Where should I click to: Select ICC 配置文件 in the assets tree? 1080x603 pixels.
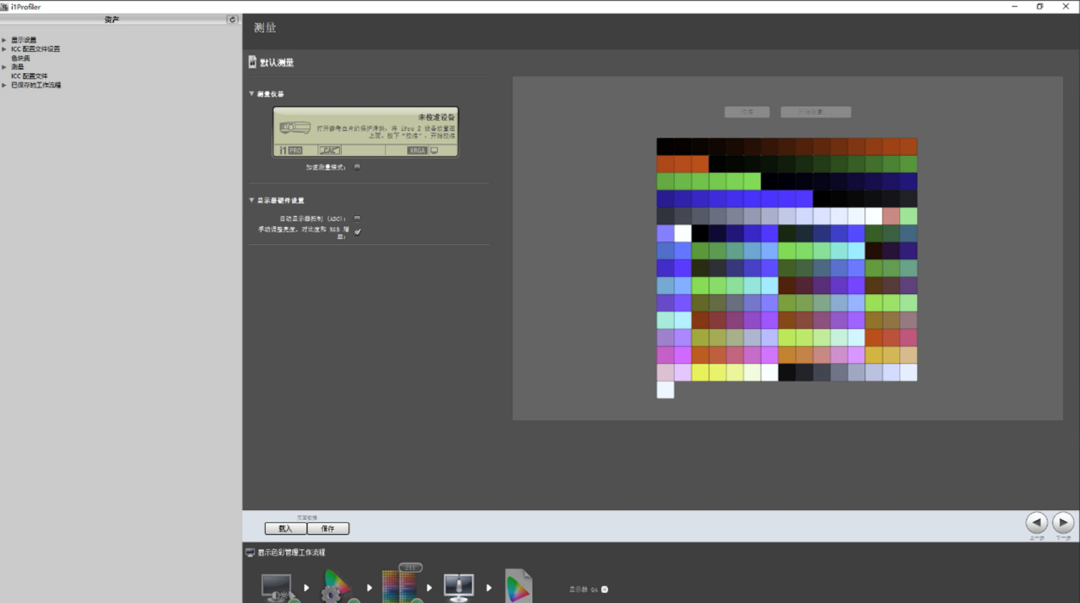(x=29, y=76)
